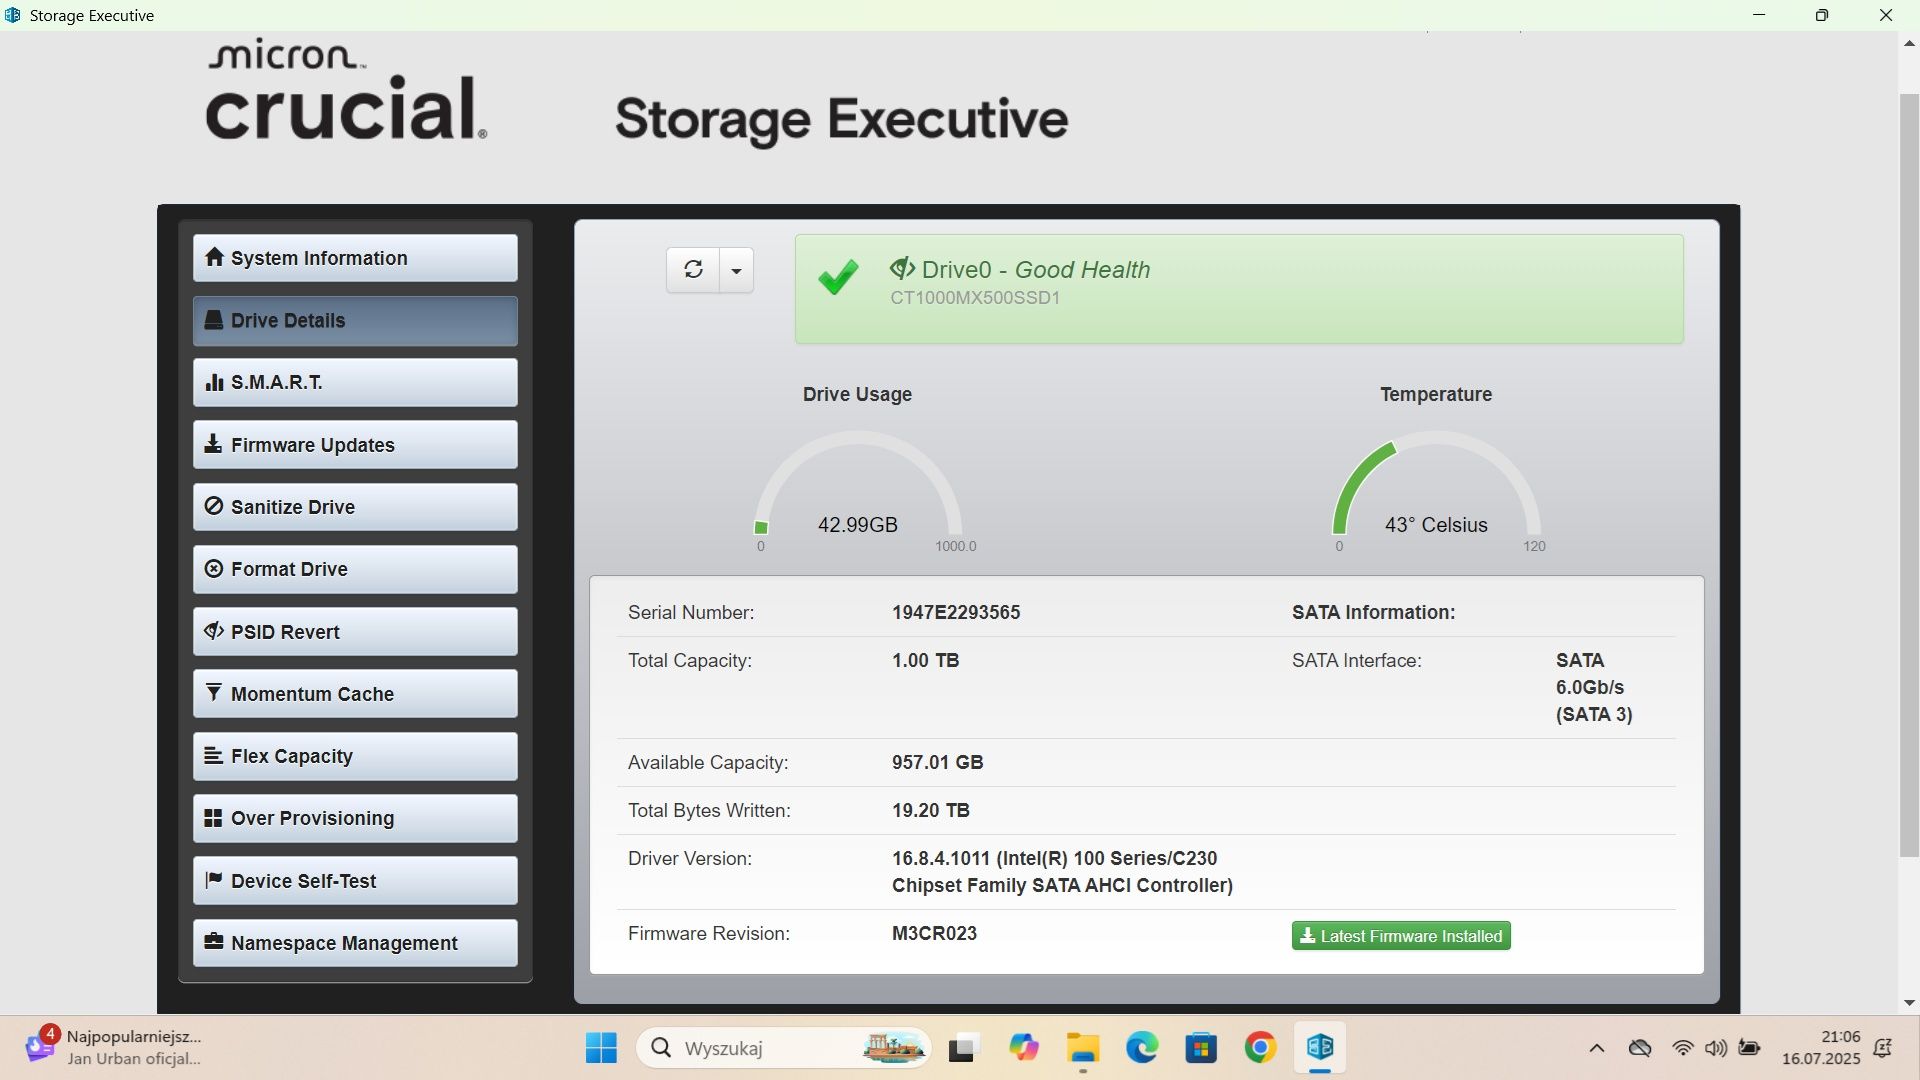The width and height of the screenshot is (1920, 1080).
Task: Open Wi-Fi network tray icon
Action: pos(1683,1048)
